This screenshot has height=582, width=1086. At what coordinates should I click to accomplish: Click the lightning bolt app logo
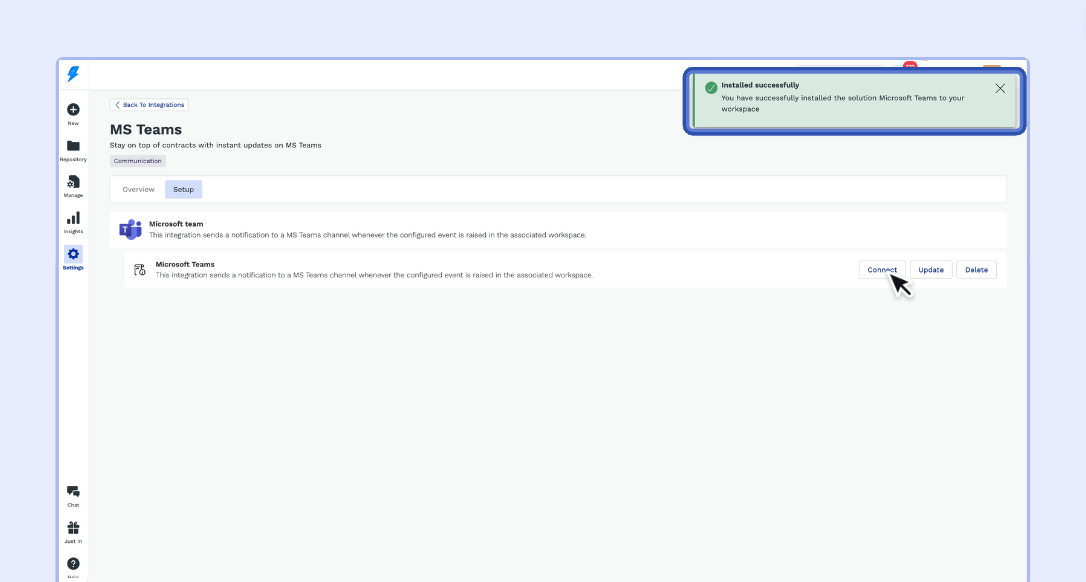click(73, 73)
